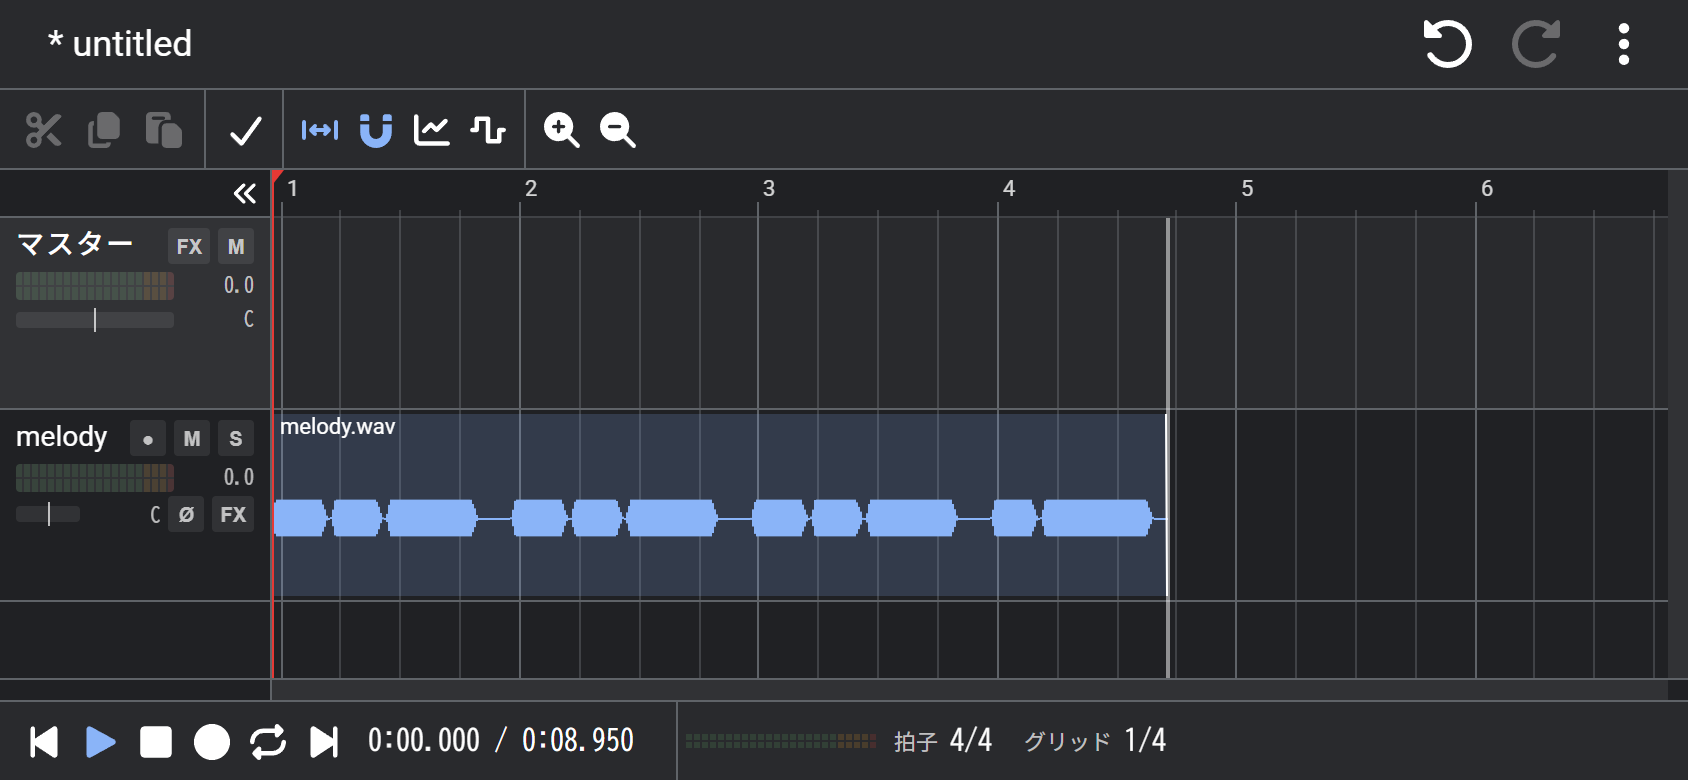Collapse the track panel with double chevron
Image resolution: width=1688 pixels, height=780 pixels.
pos(245,193)
